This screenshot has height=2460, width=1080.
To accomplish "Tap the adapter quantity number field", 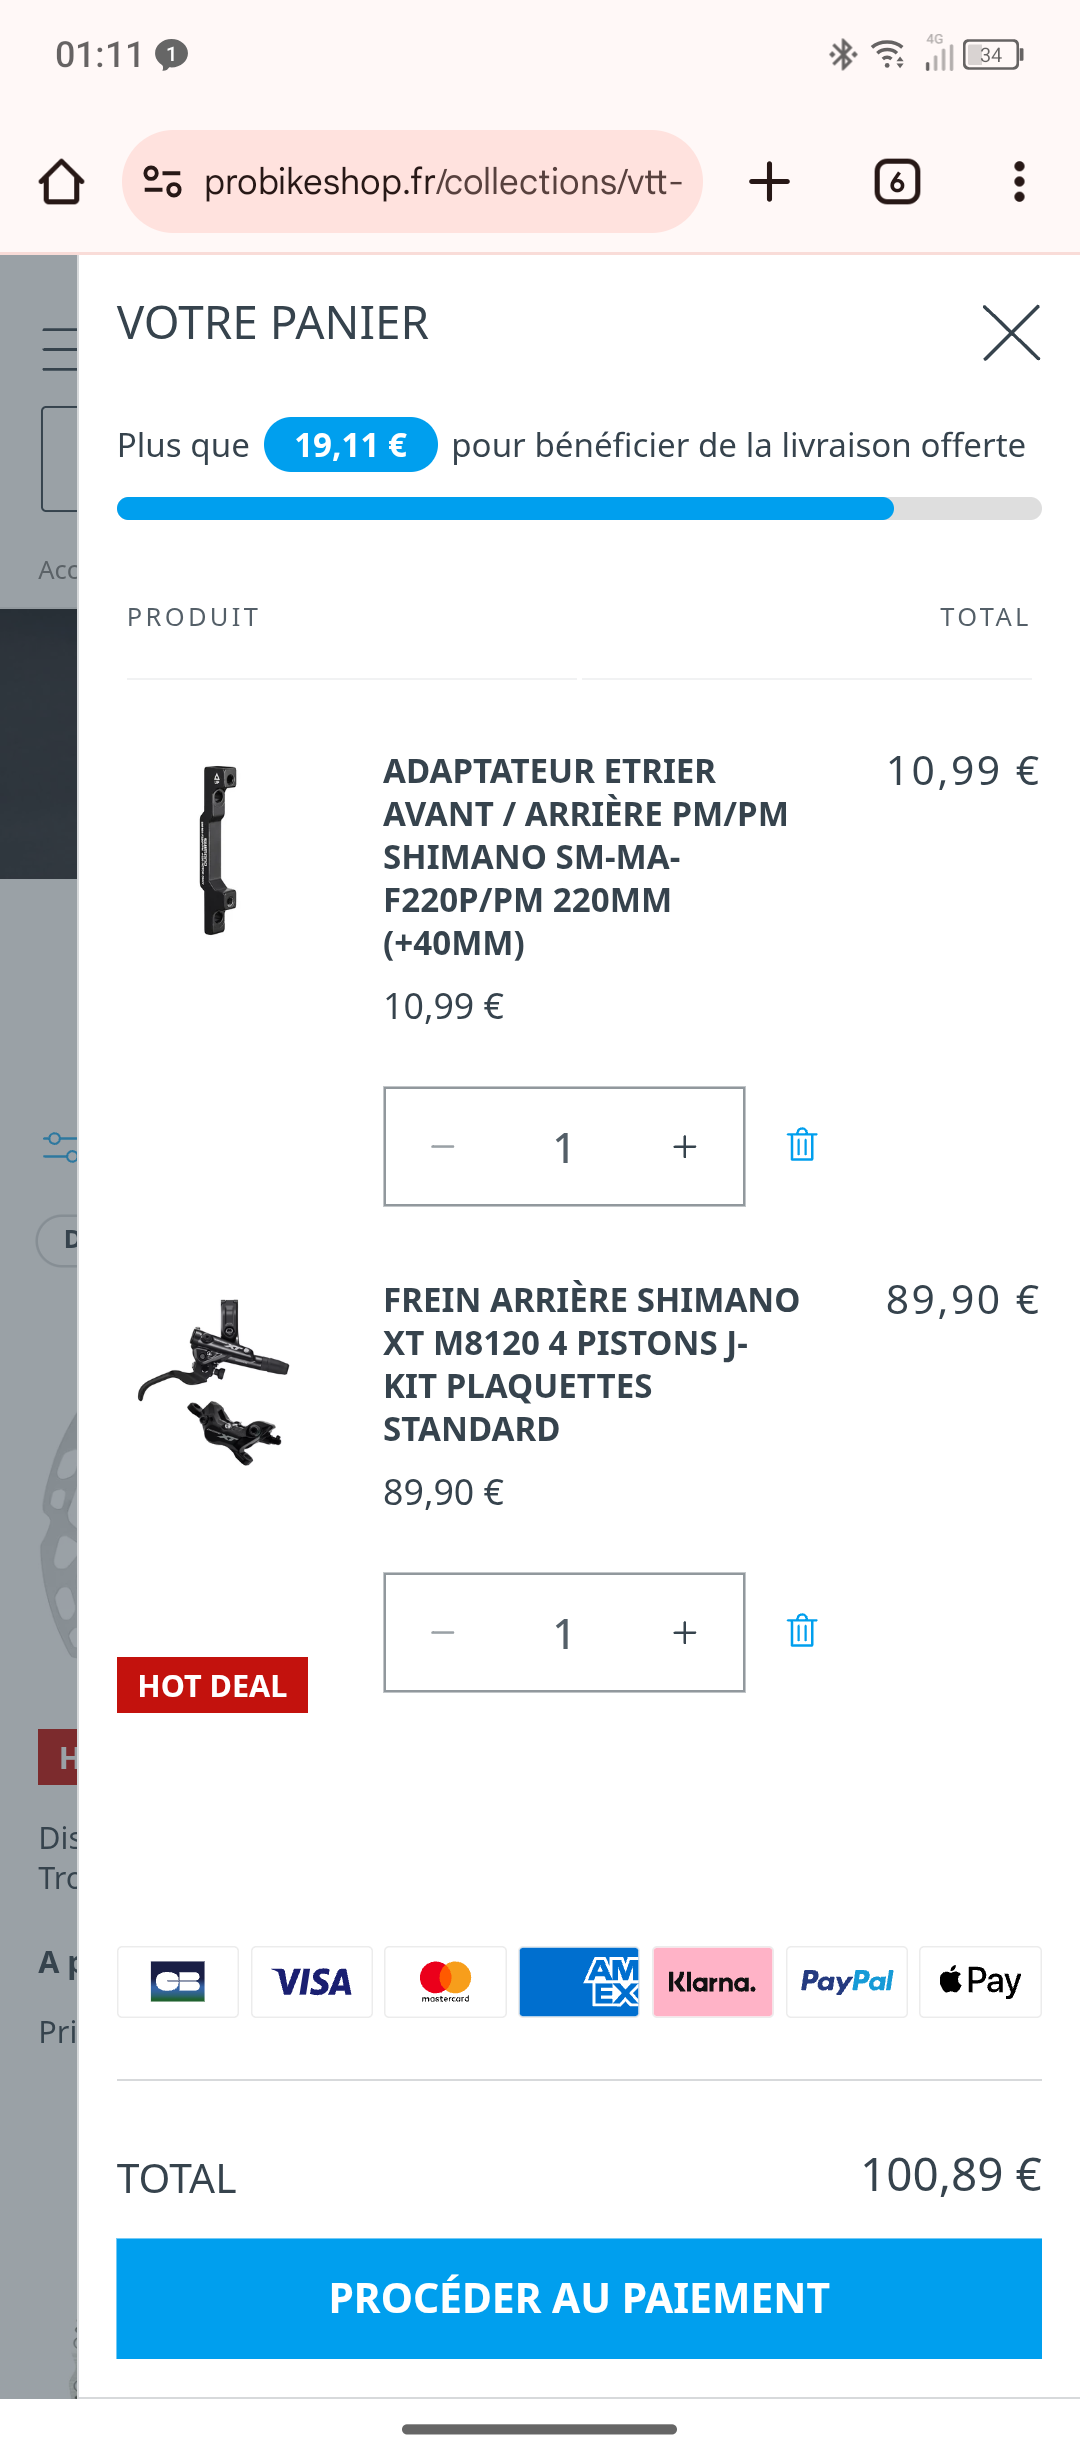I will tap(564, 1147).
